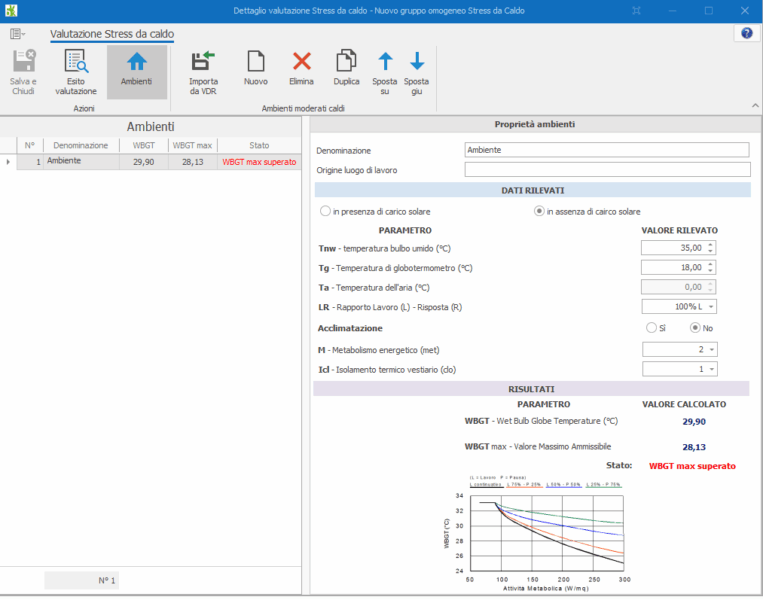Viewport: 763px width, 600px height.
Task: Sort by WBGT column header
Action: (144, 145)
